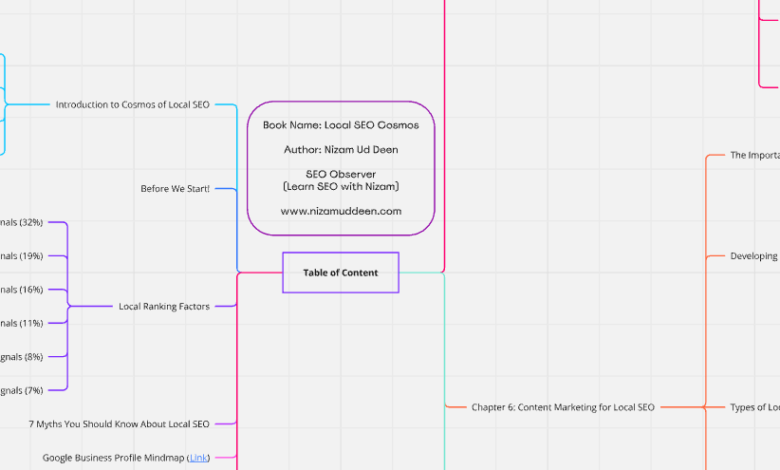Select the Introduction to Cosmos of Local SEO node
The height and width of the screenshot is (470, 780).
coord(132,104)
